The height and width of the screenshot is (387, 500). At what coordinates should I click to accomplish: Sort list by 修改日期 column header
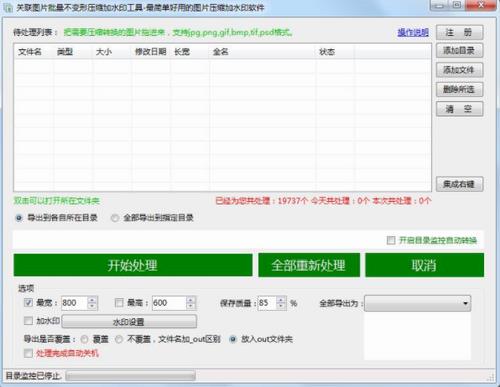pyautogui.click(x=151, y=52)
